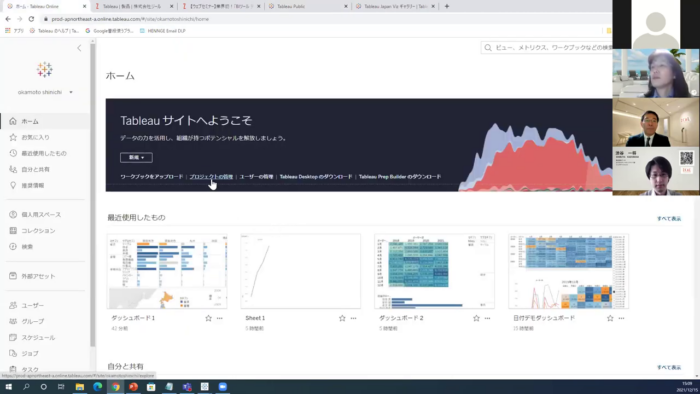Favorite ダッシュボード 1 with star

click(x=208, y=318)
